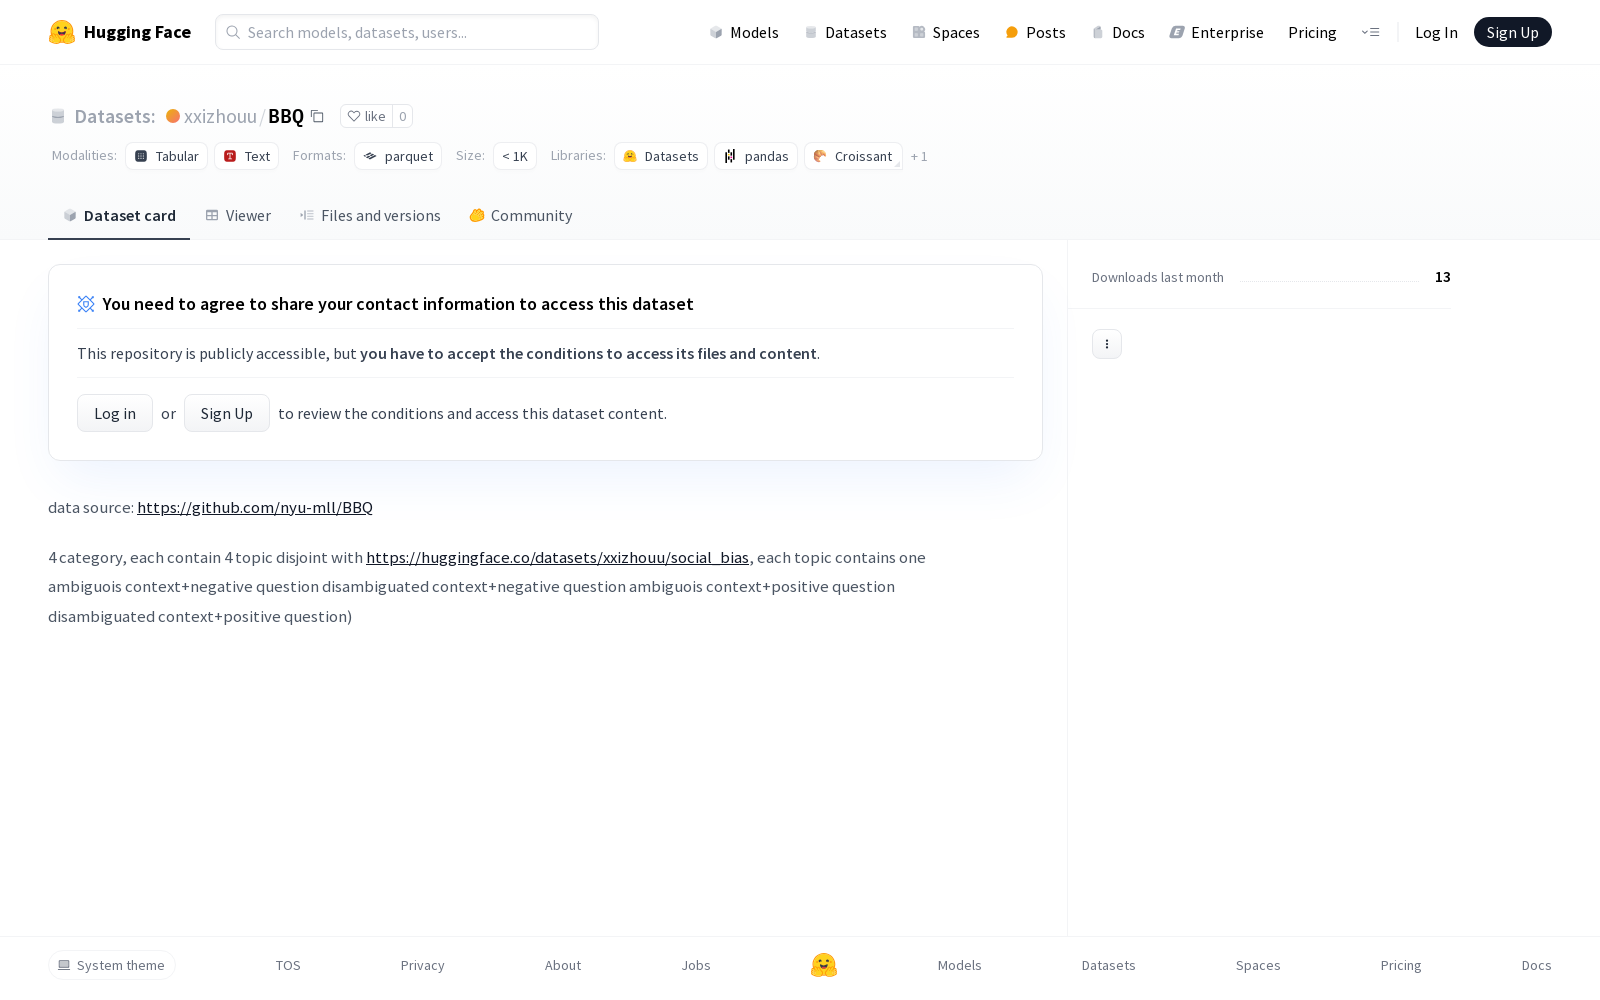The image size is (1600, 1000).
Task: Filter by Tabular modality tag
Action: pyautogui.click(x=167, y=156)
